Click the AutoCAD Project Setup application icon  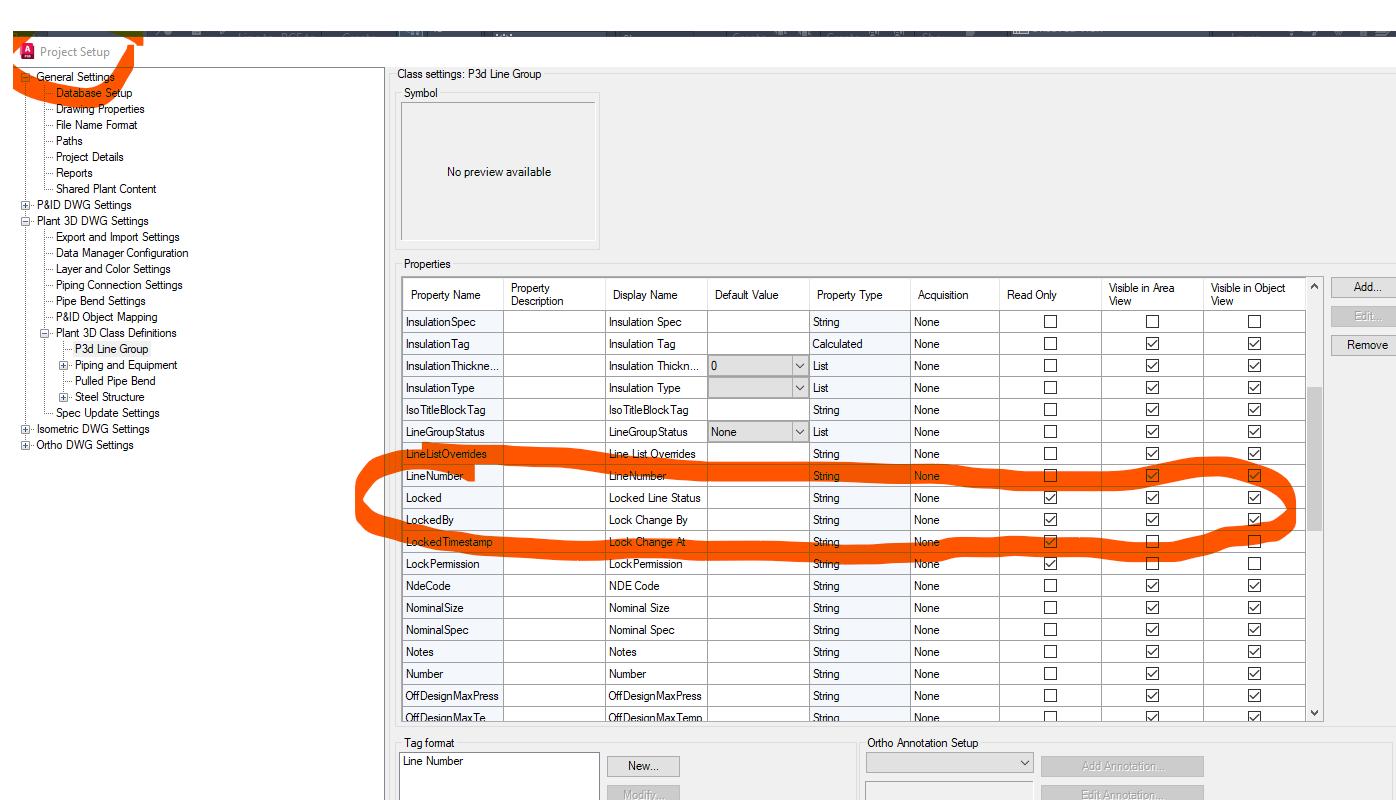click(x=26, y=51)
